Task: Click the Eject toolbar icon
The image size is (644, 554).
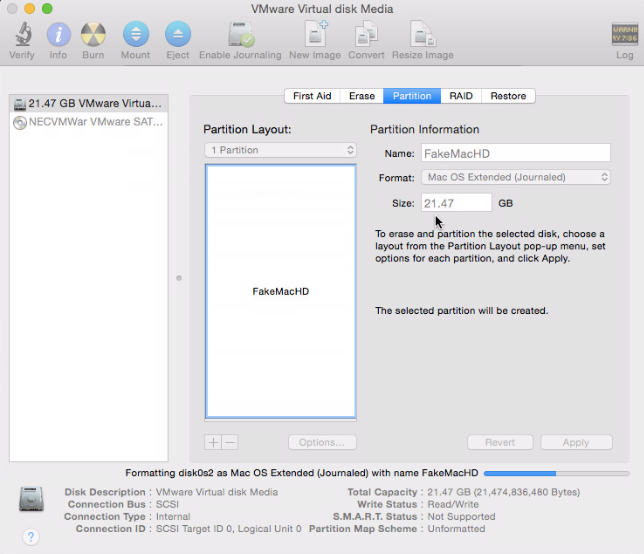Action: (x=178, y=34)
